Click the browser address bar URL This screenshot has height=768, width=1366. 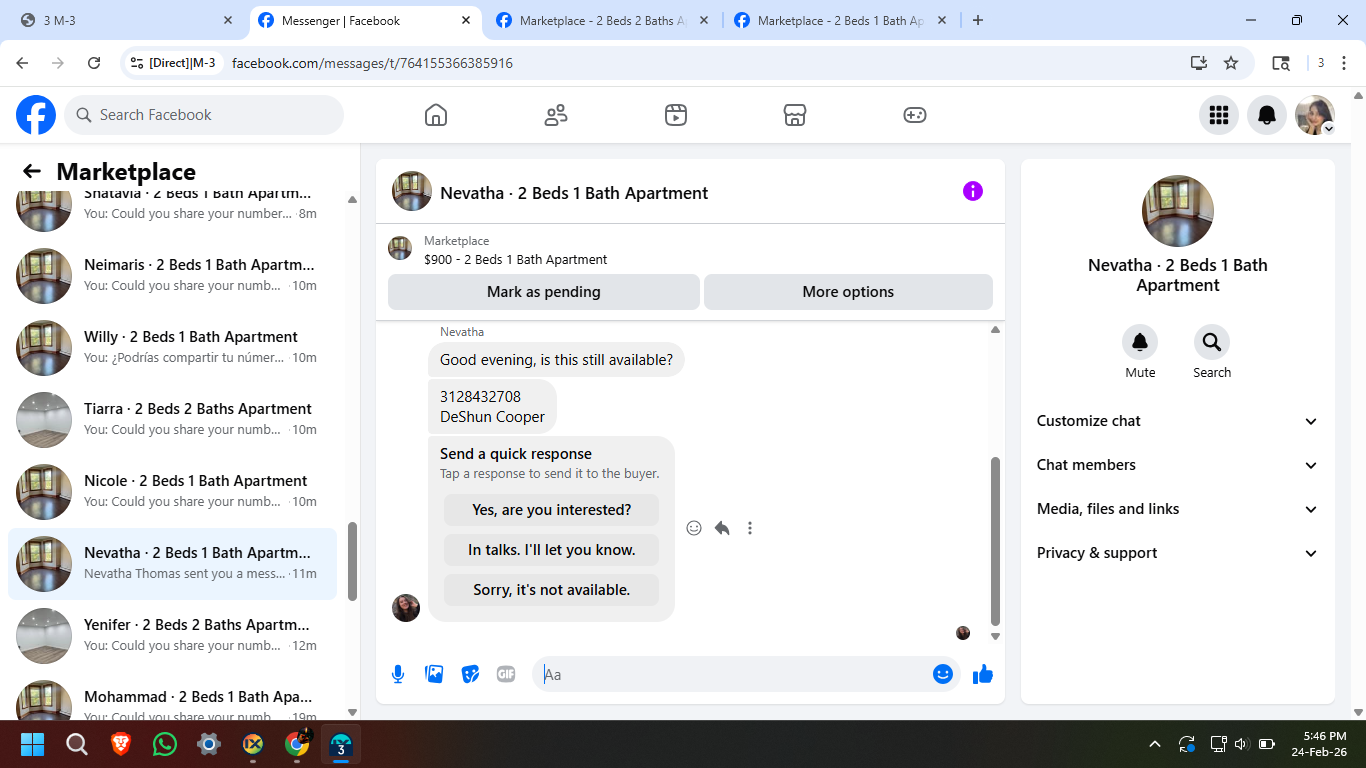(372, 63)
